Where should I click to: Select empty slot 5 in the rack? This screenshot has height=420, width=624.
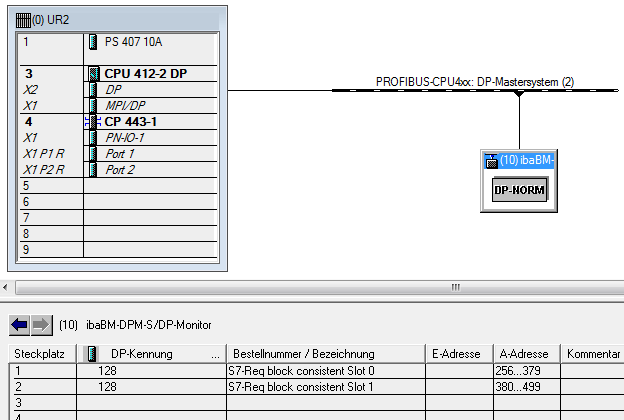click(x=115, y=186)
